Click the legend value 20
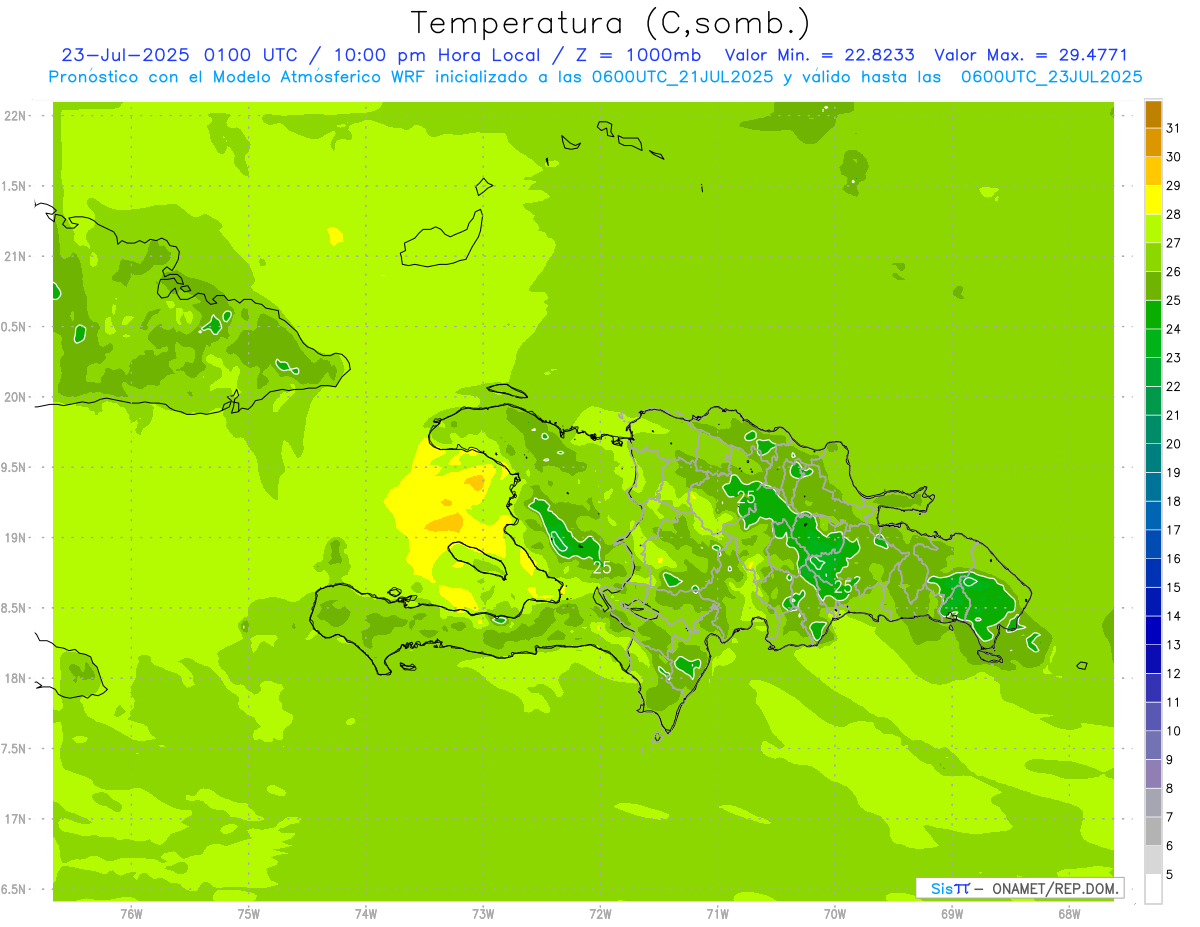 click(x=1173, y=444)
